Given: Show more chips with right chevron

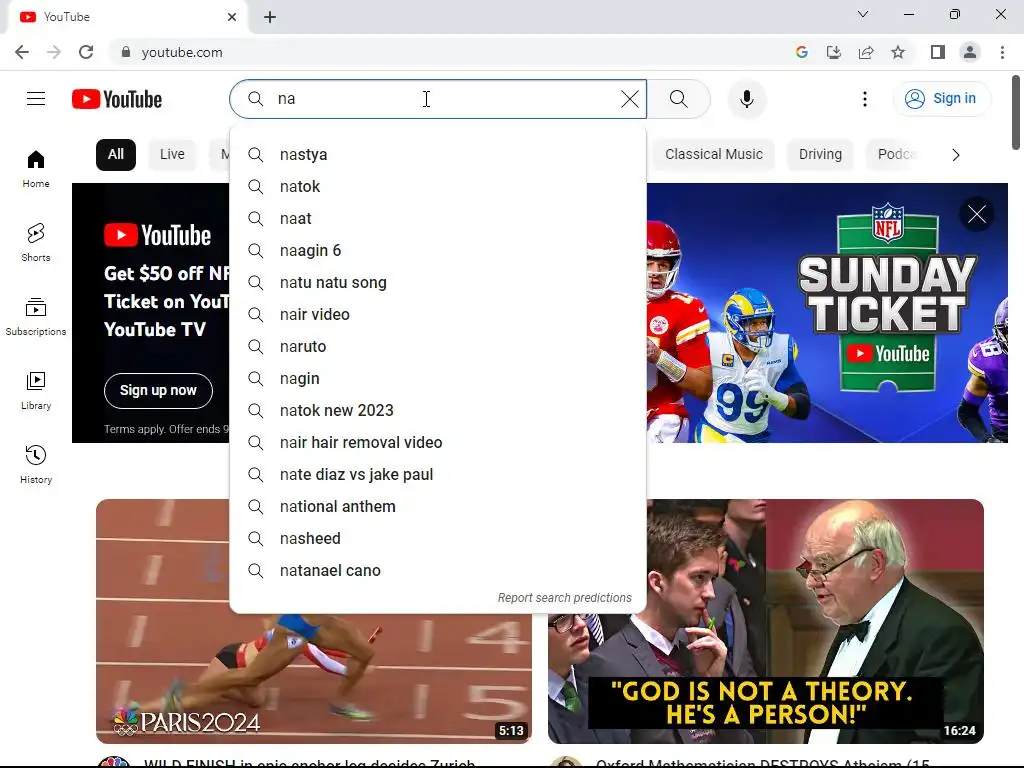Looking at the screenshot, I should point(955,155).
